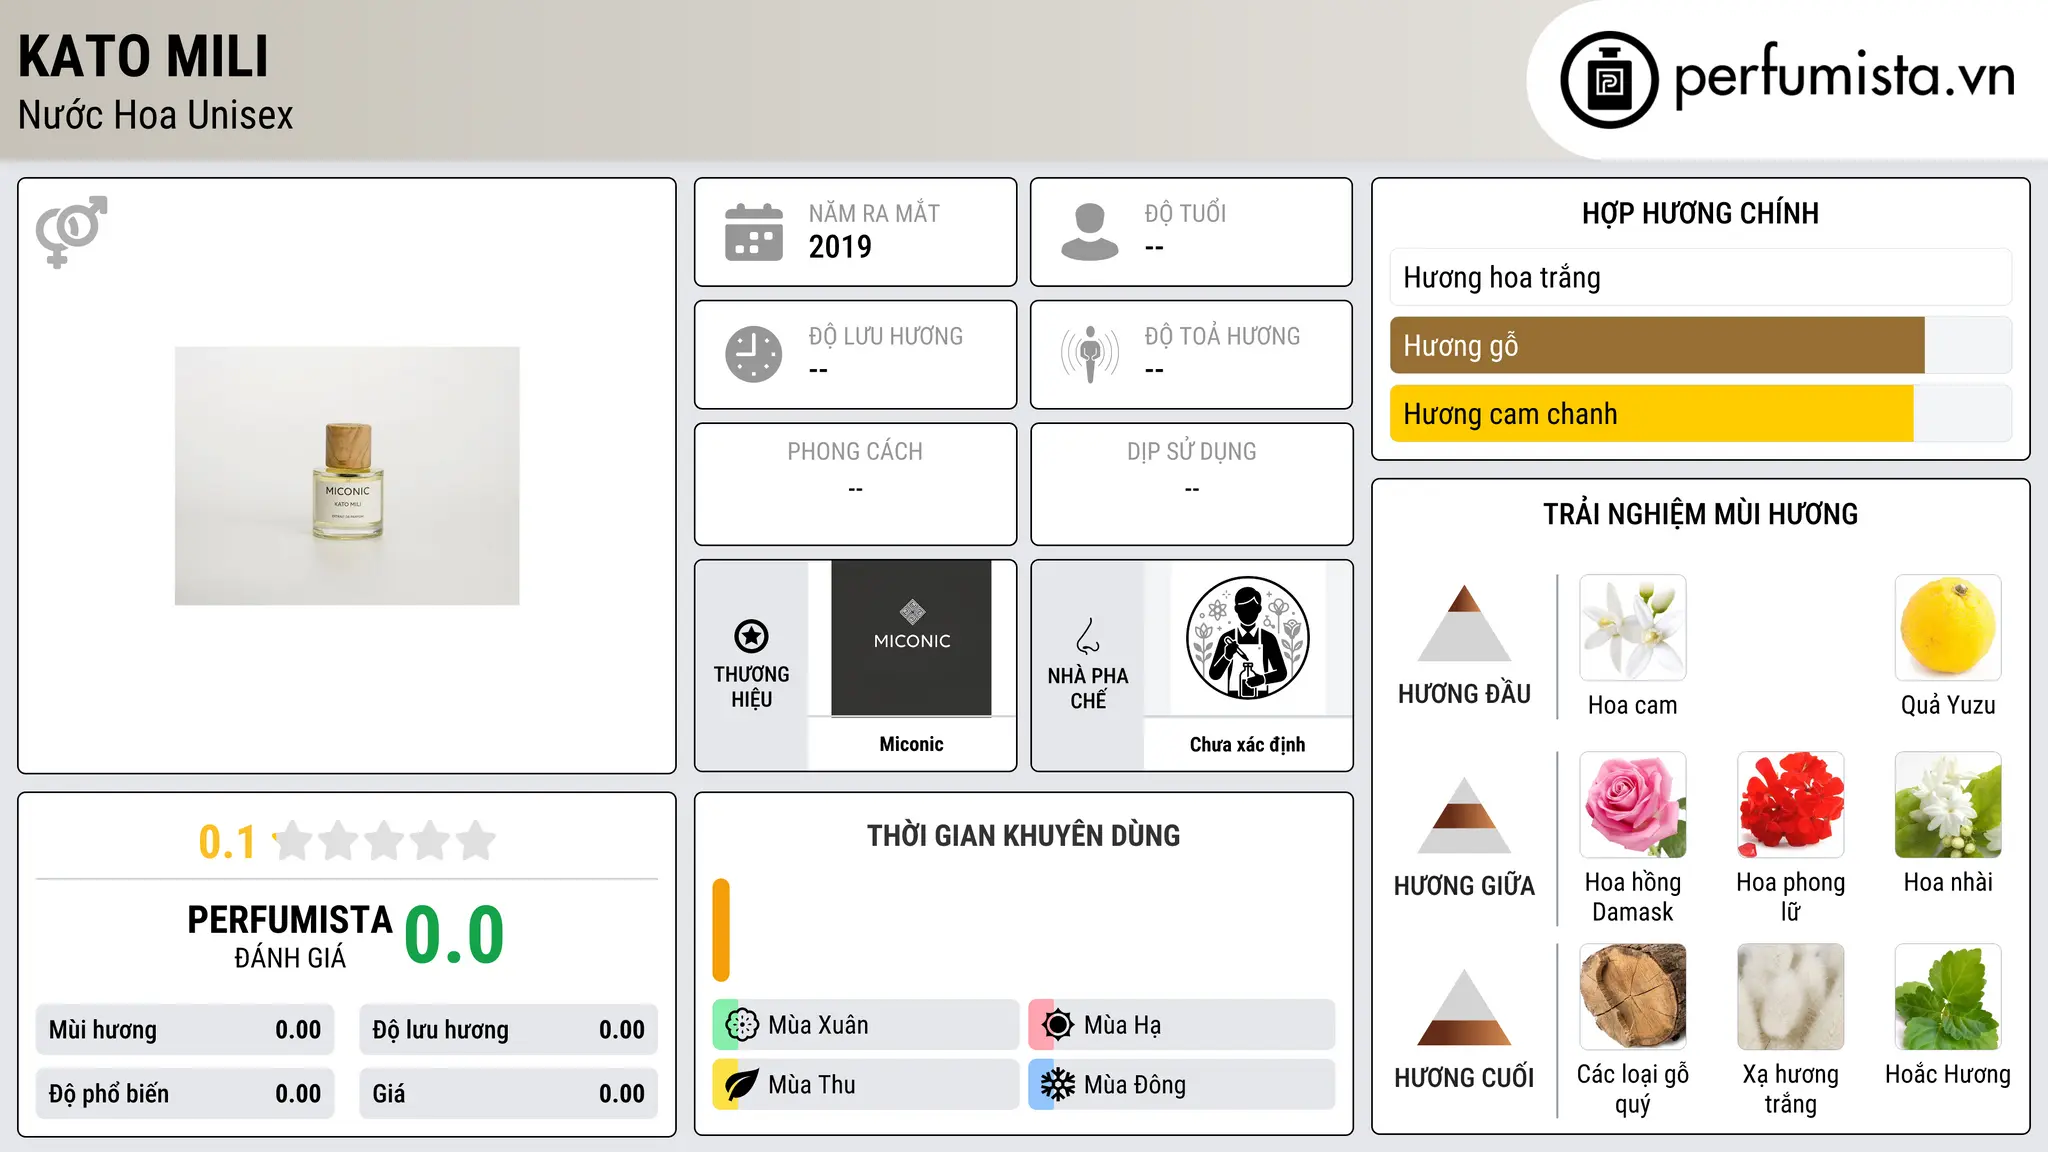Click the Độ lưu hương score row
This screenshot has width=2048, height=1152.
pyautogui.click(x=508, y=1030)
